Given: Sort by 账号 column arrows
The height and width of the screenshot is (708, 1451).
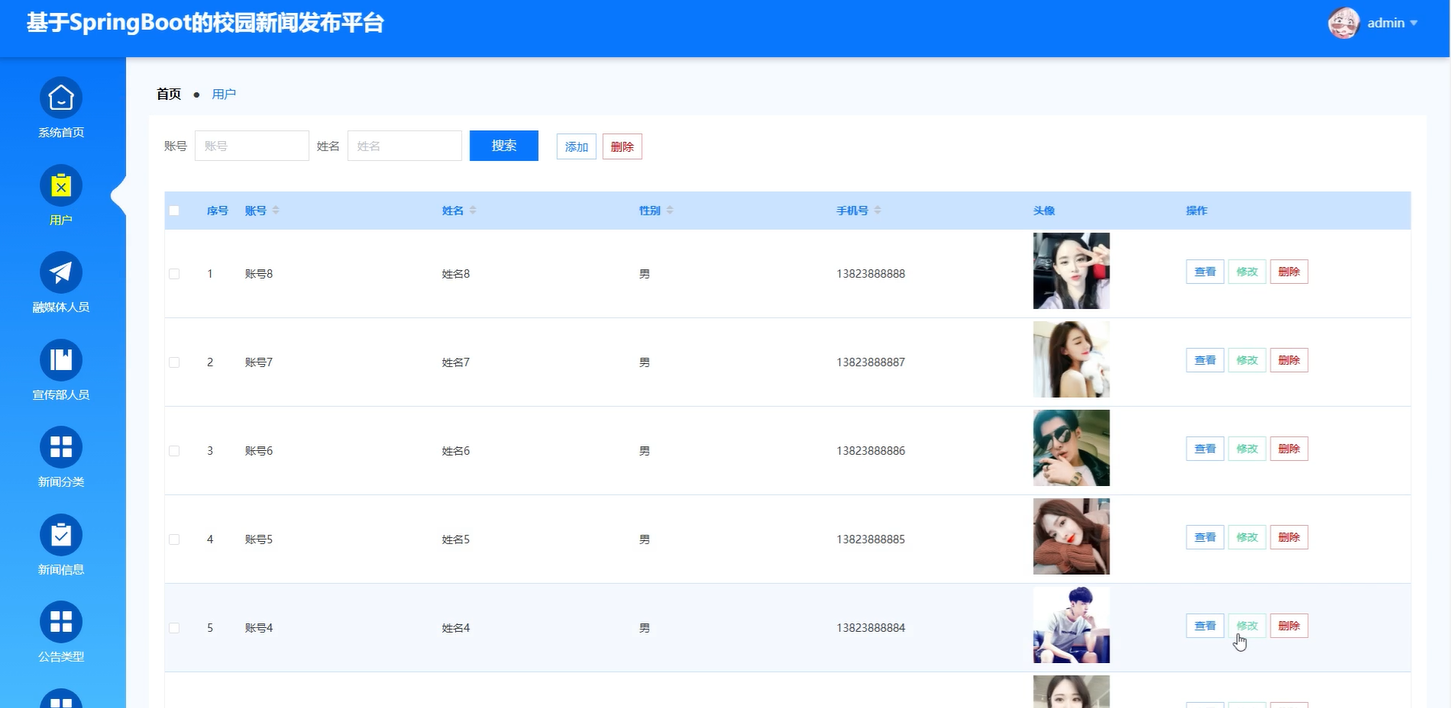Looking at the screenshot, I should pyautogui.click(x=276, y=211).
